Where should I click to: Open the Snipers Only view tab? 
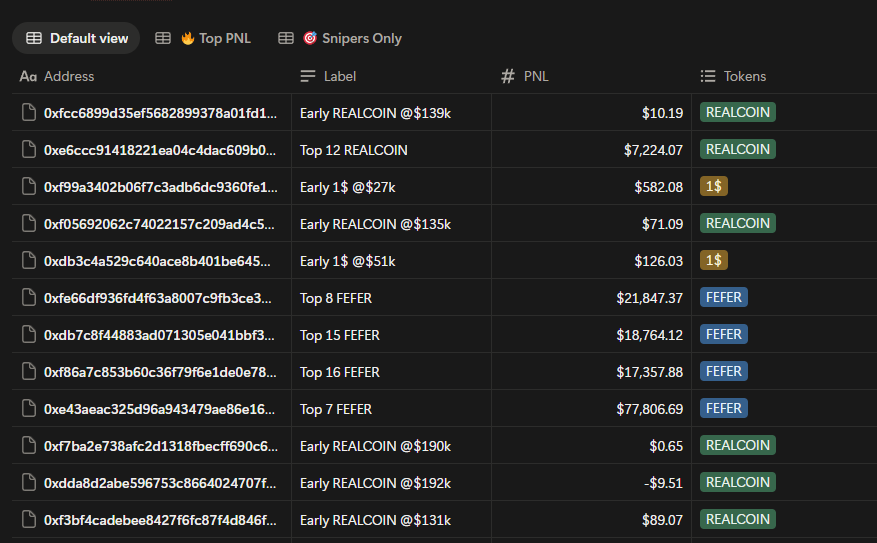[x=341, y=38]
